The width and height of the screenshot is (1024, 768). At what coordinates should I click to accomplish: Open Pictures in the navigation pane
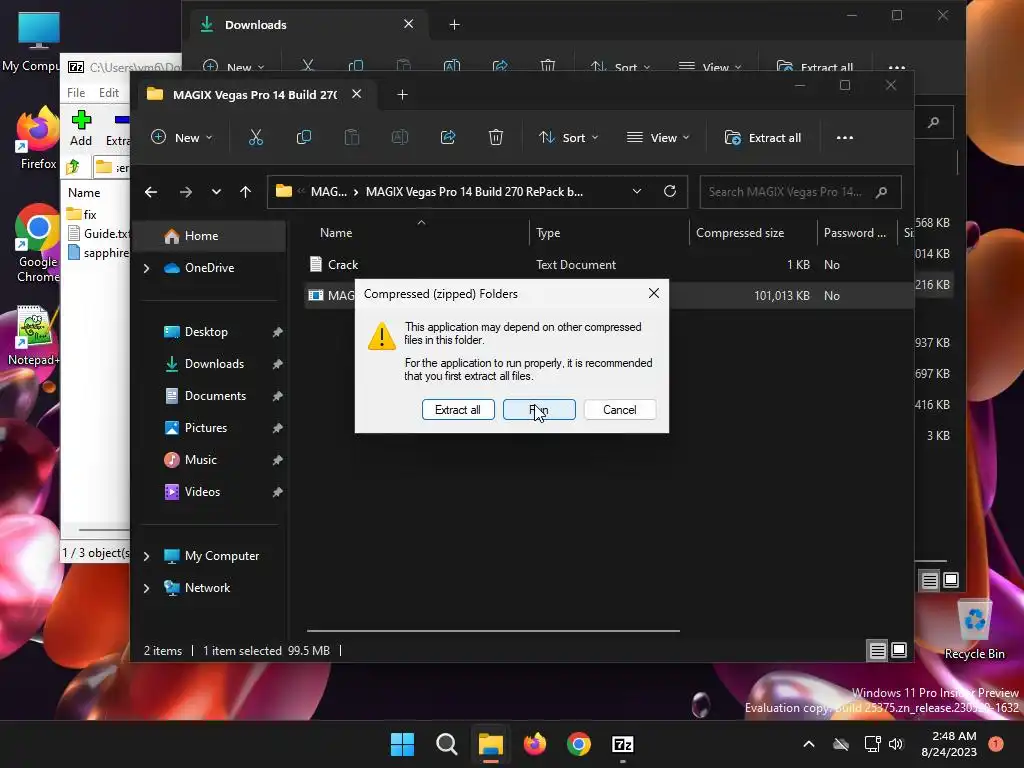pos(205,428)
